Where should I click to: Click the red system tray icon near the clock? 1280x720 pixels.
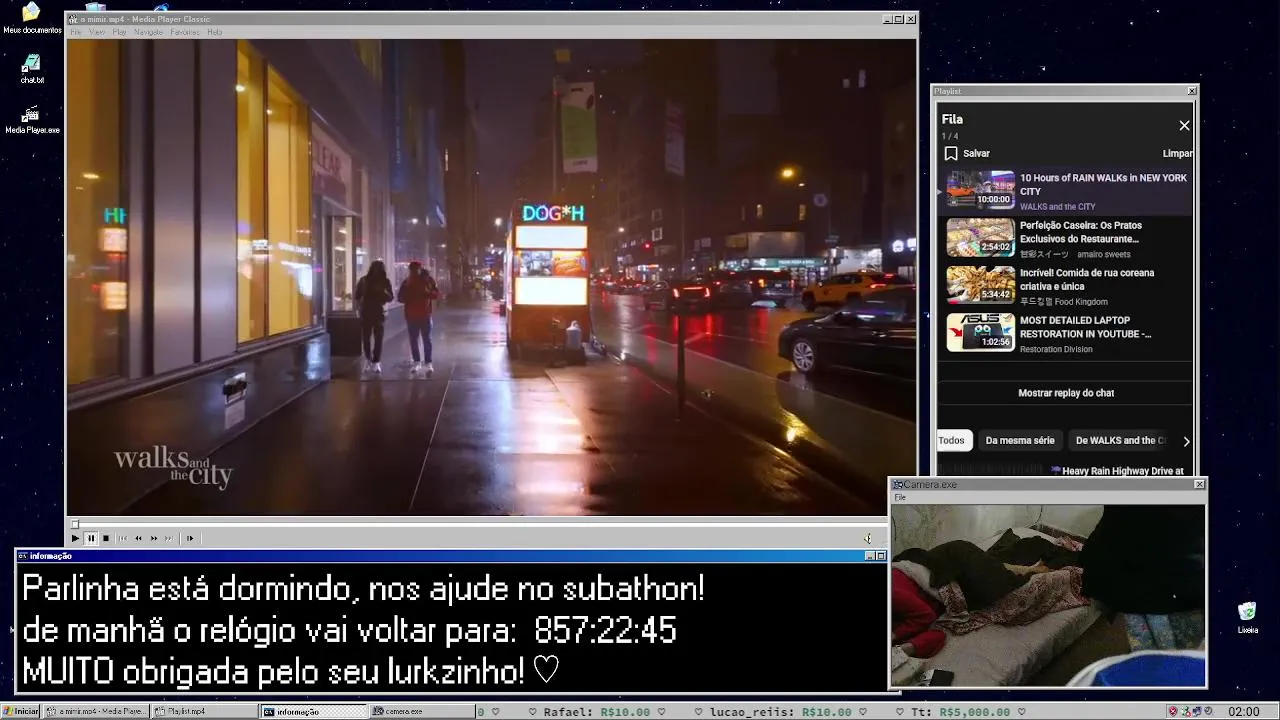click(x=1173, y=711)
